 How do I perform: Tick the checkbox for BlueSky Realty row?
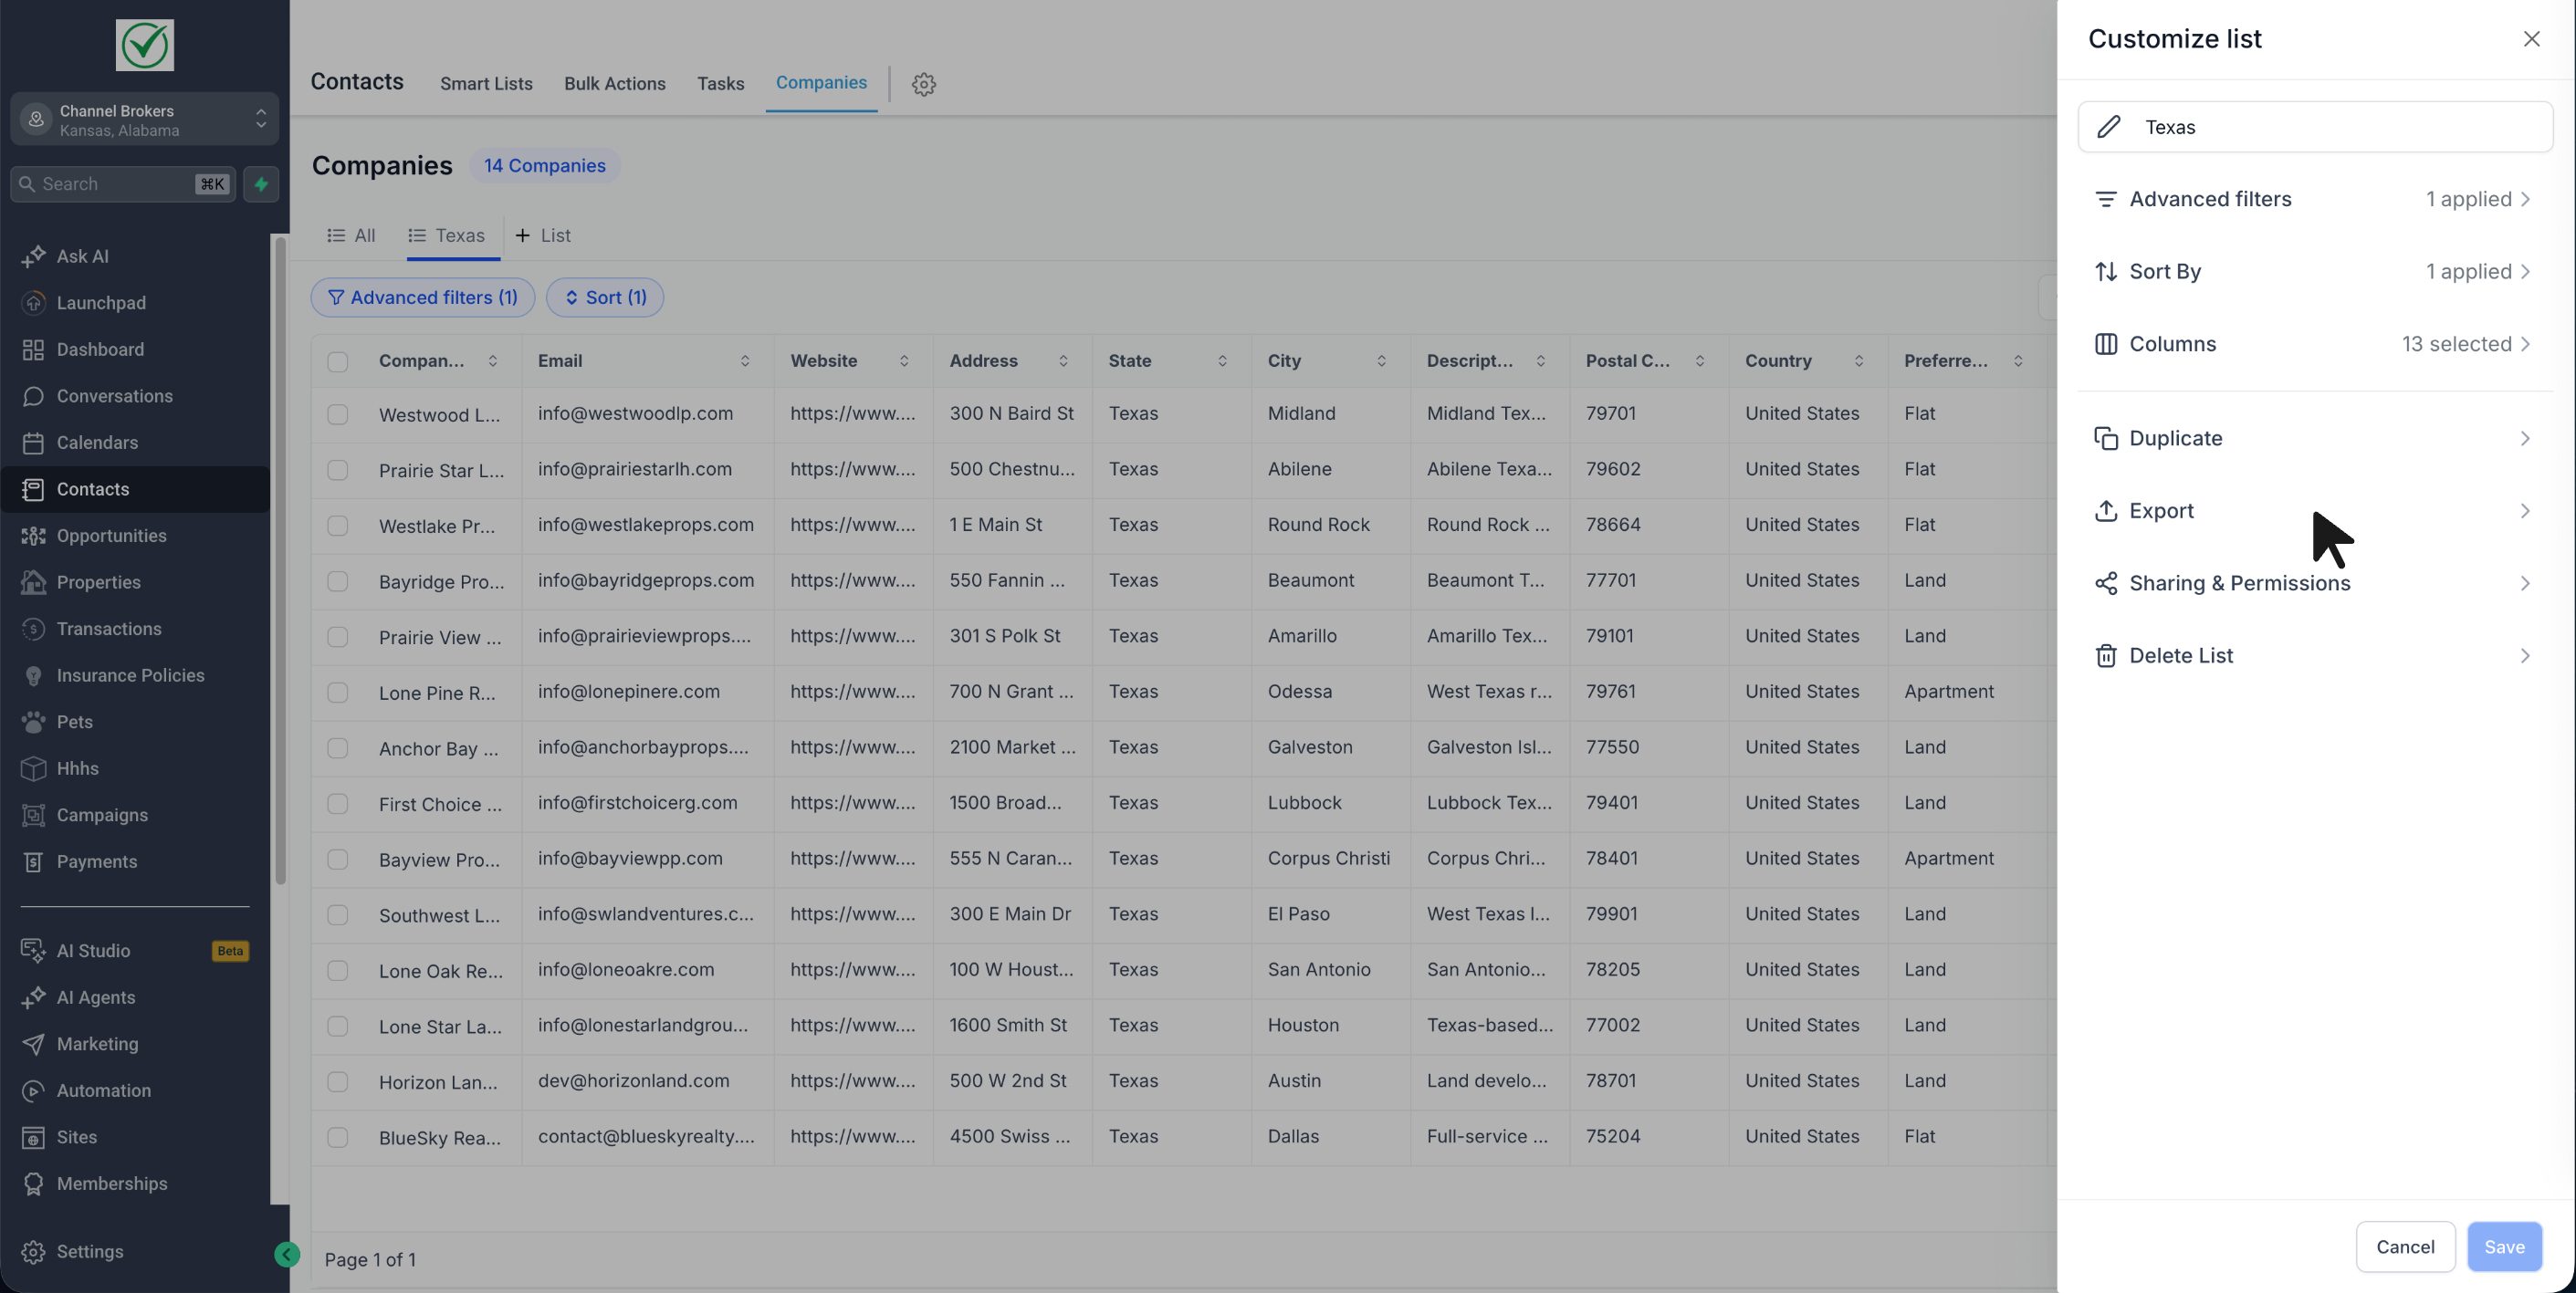338,1137
